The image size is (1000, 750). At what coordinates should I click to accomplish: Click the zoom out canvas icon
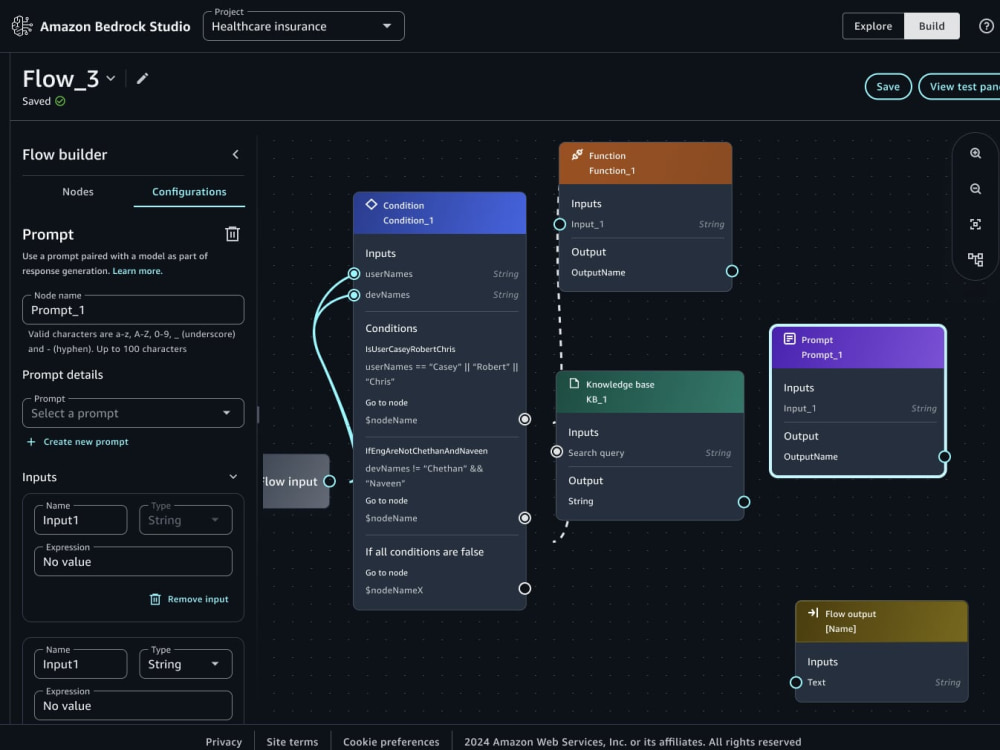coord(975,189)
